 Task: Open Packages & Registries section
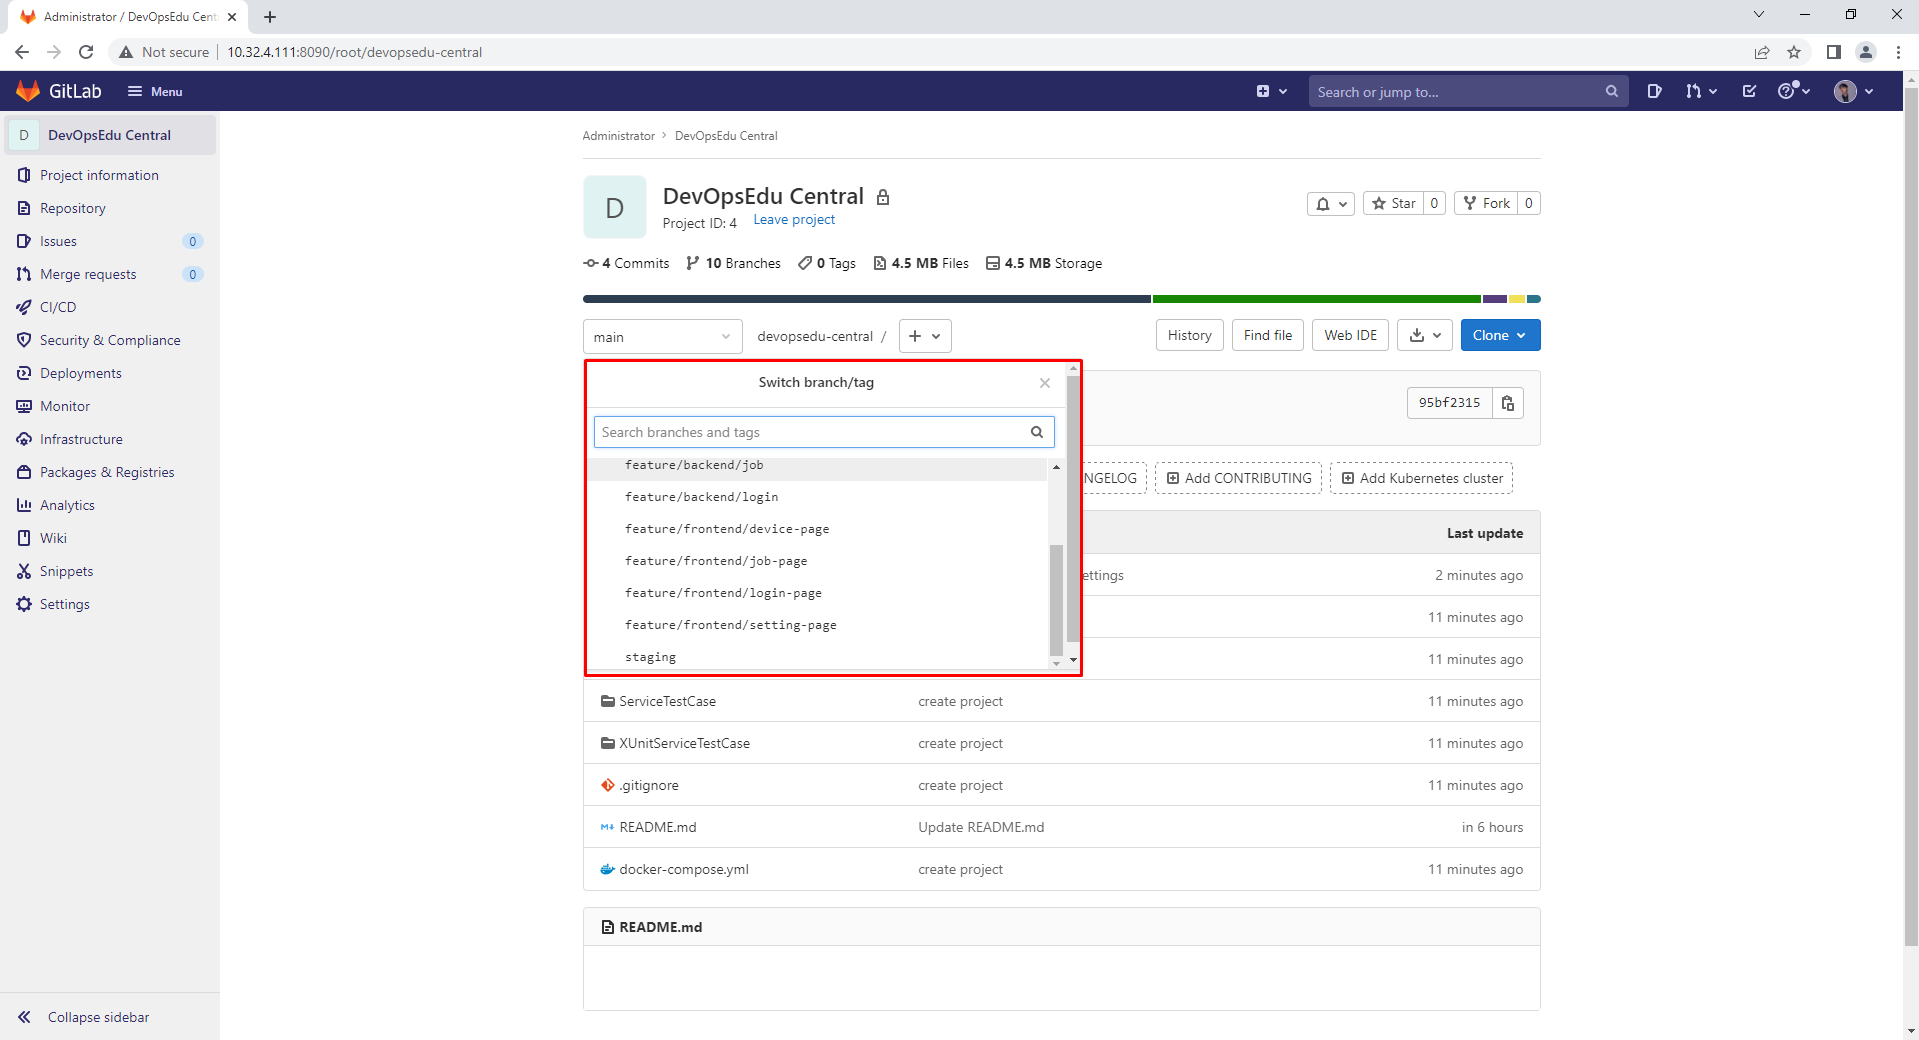[107, 472]
